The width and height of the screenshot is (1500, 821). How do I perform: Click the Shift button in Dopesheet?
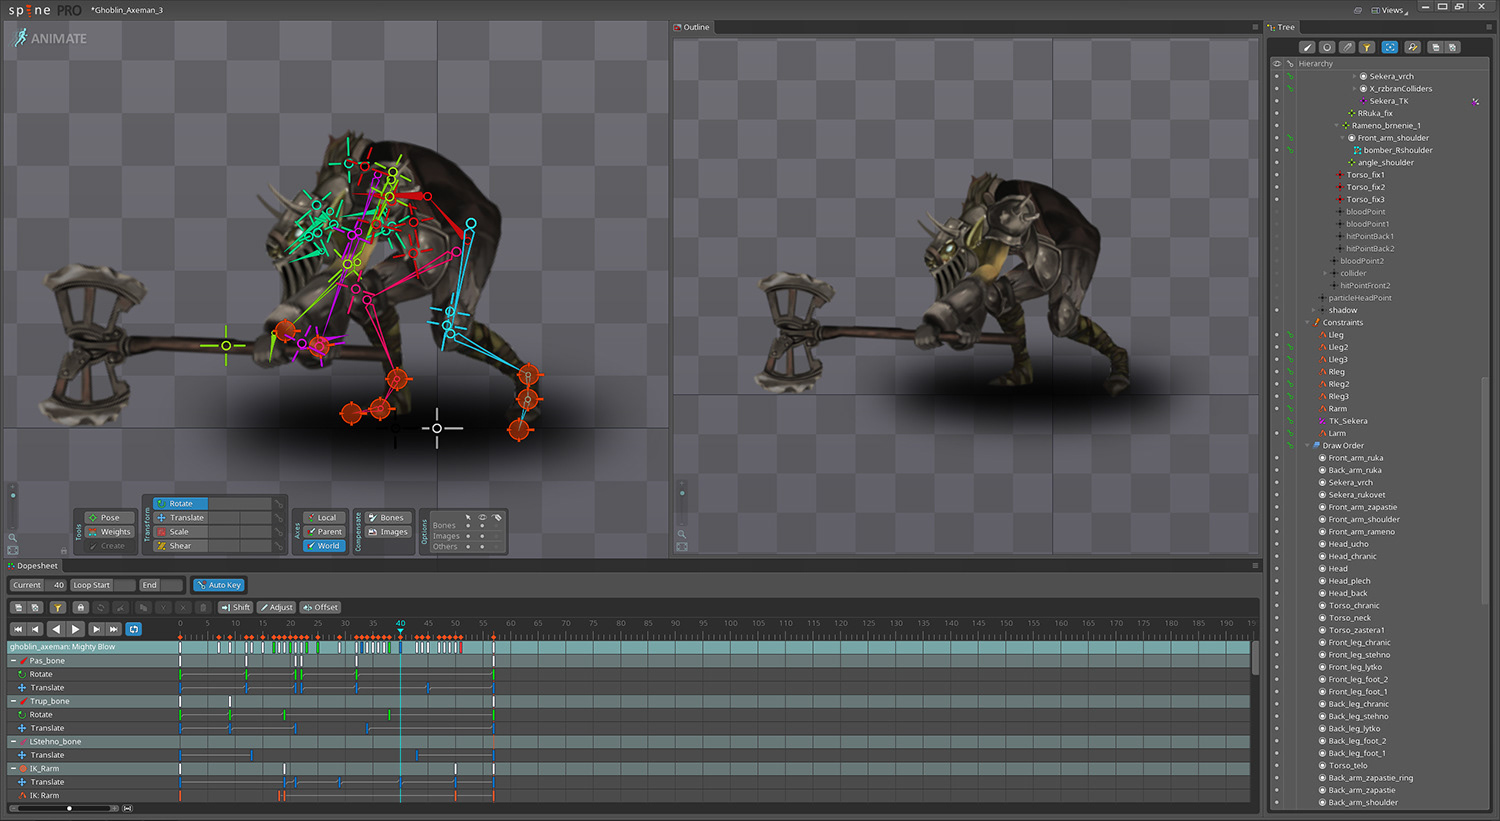point(236,607)
